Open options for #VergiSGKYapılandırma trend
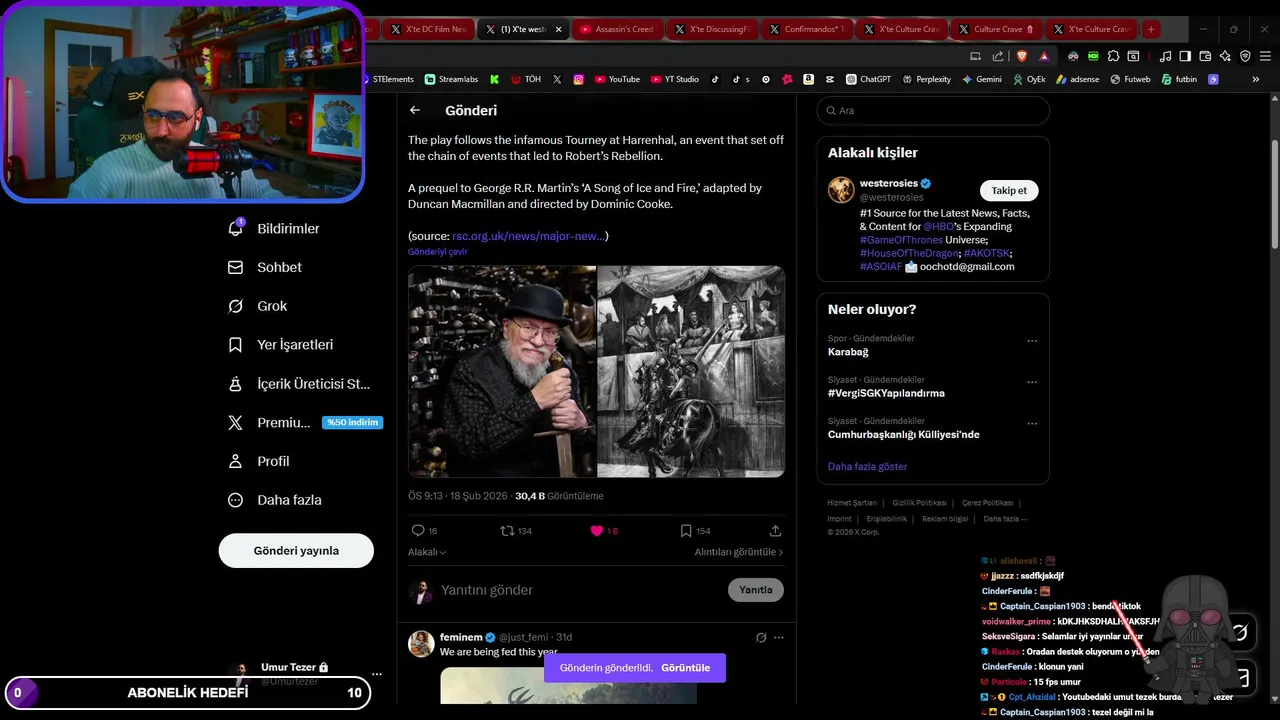Viewport: 1280px width, 720px height. [x=1032, y=382]
